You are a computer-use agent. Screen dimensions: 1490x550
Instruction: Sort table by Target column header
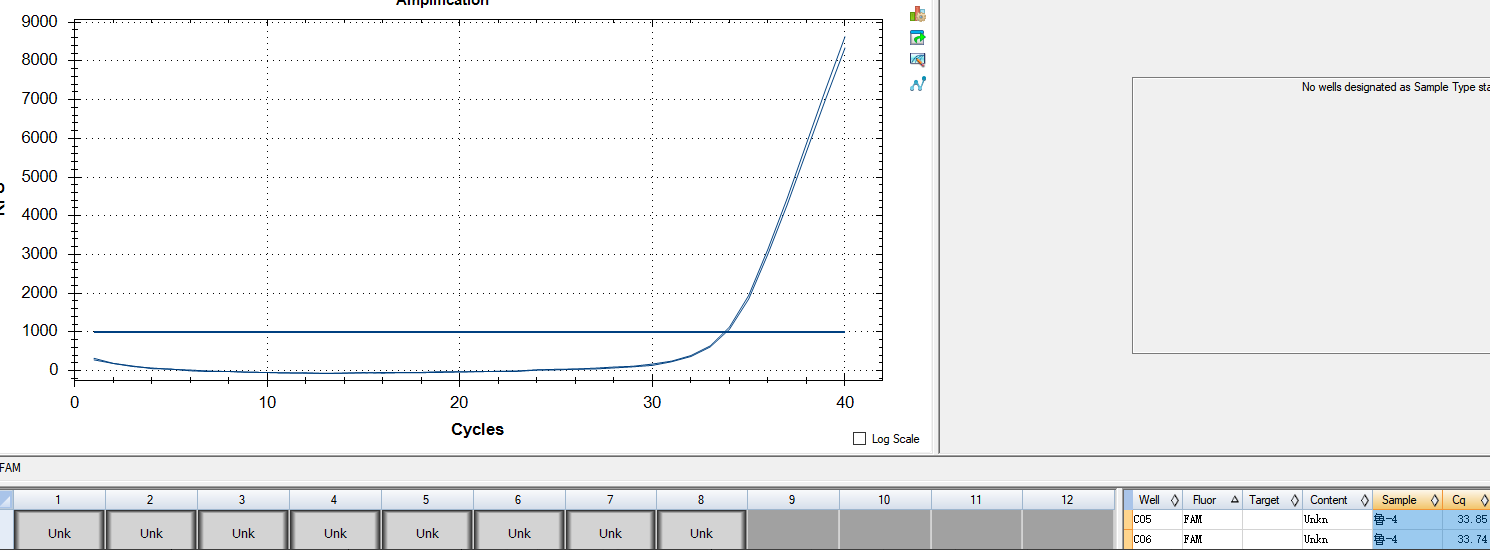[x=1272, y=500]
